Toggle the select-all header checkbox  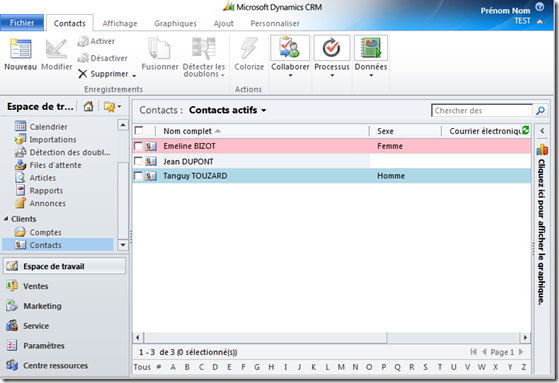click(x=139, y=131)
